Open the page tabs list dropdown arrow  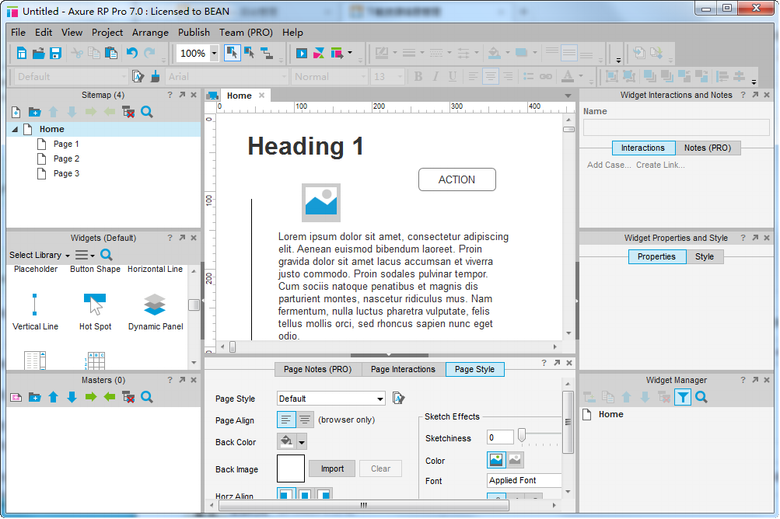tap(568, 96)
